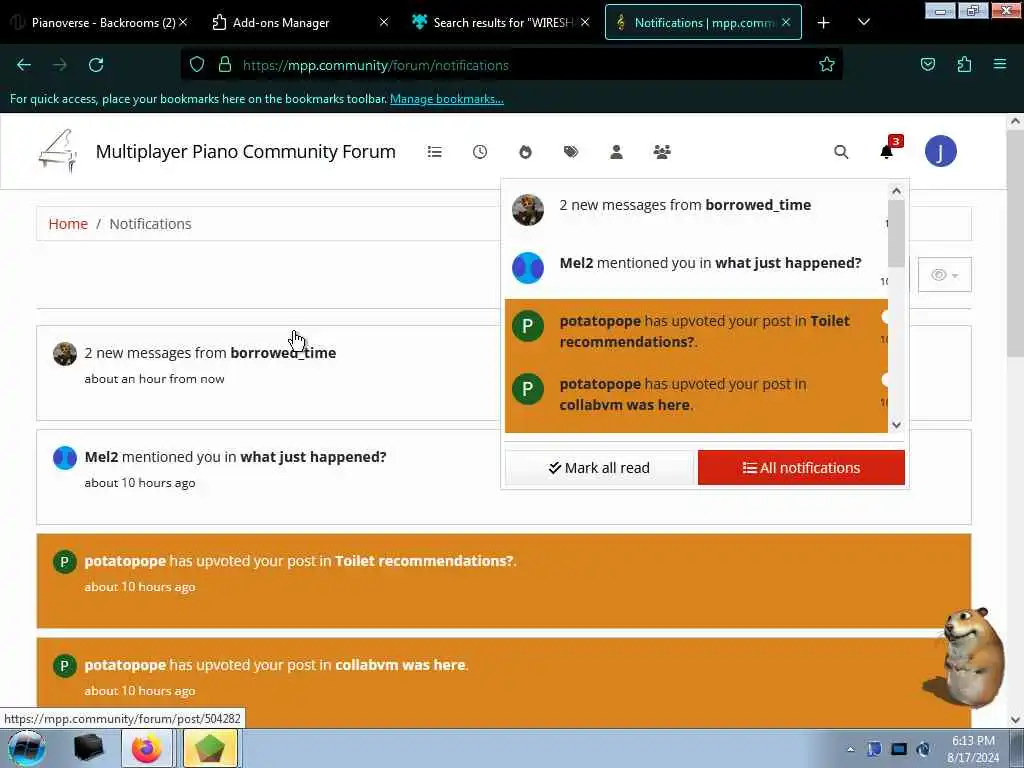The height and width of the screenshot is (768, 1024).
Task: Show hidden system tray icons
Action: pos(850,749)
